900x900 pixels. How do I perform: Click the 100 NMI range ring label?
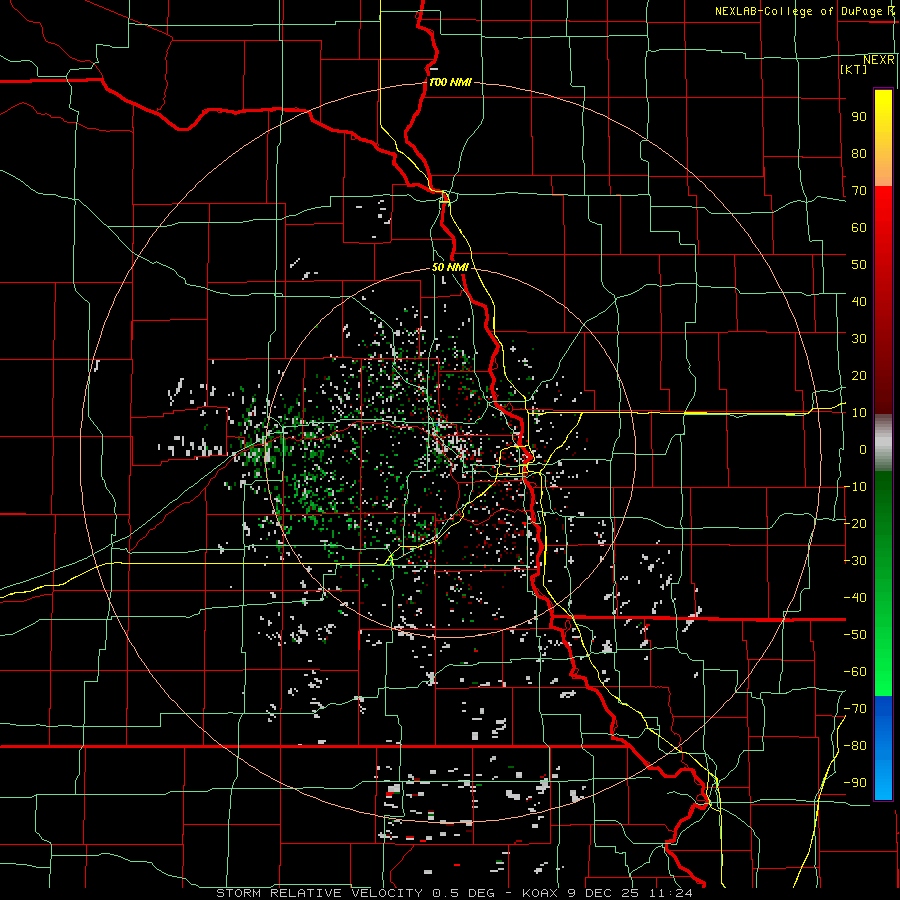coord(450,83)
